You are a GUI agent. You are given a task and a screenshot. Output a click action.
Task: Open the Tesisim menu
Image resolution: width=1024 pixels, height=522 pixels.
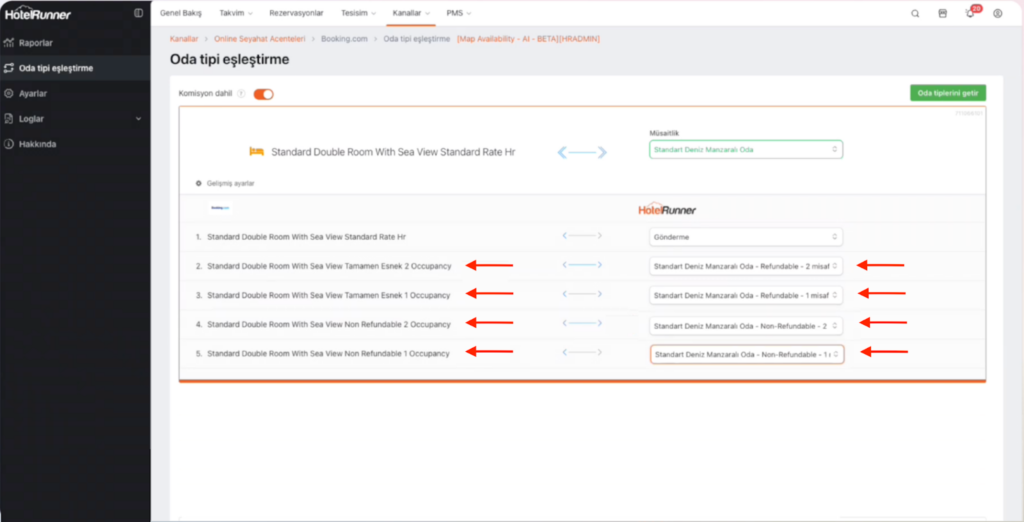pos(360,13)
